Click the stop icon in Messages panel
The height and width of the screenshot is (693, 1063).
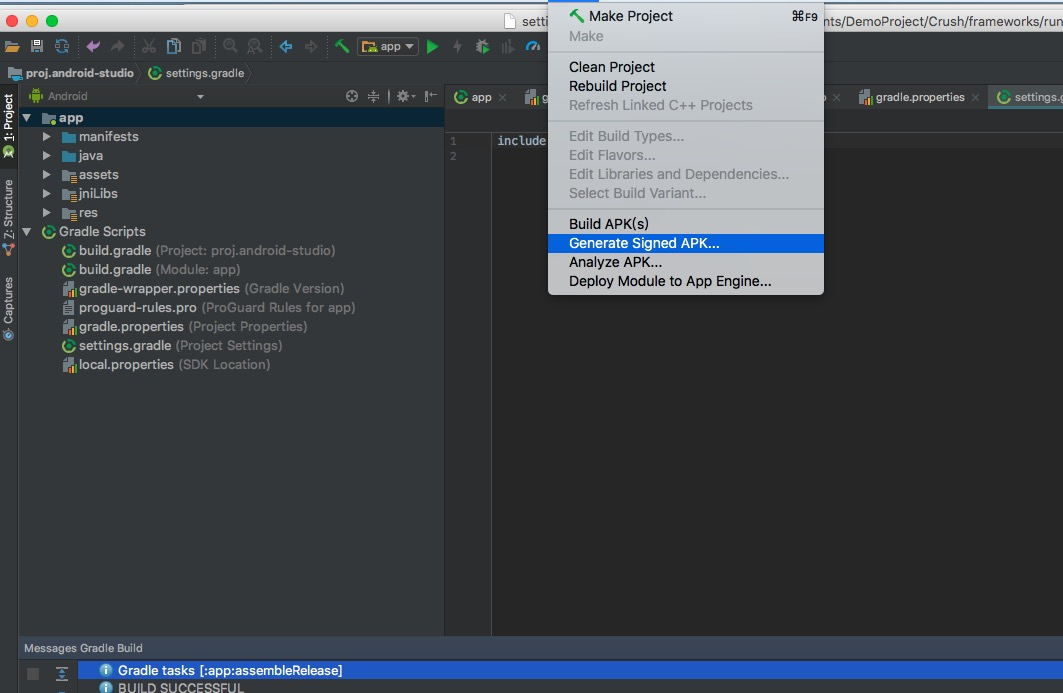point(33,673)
